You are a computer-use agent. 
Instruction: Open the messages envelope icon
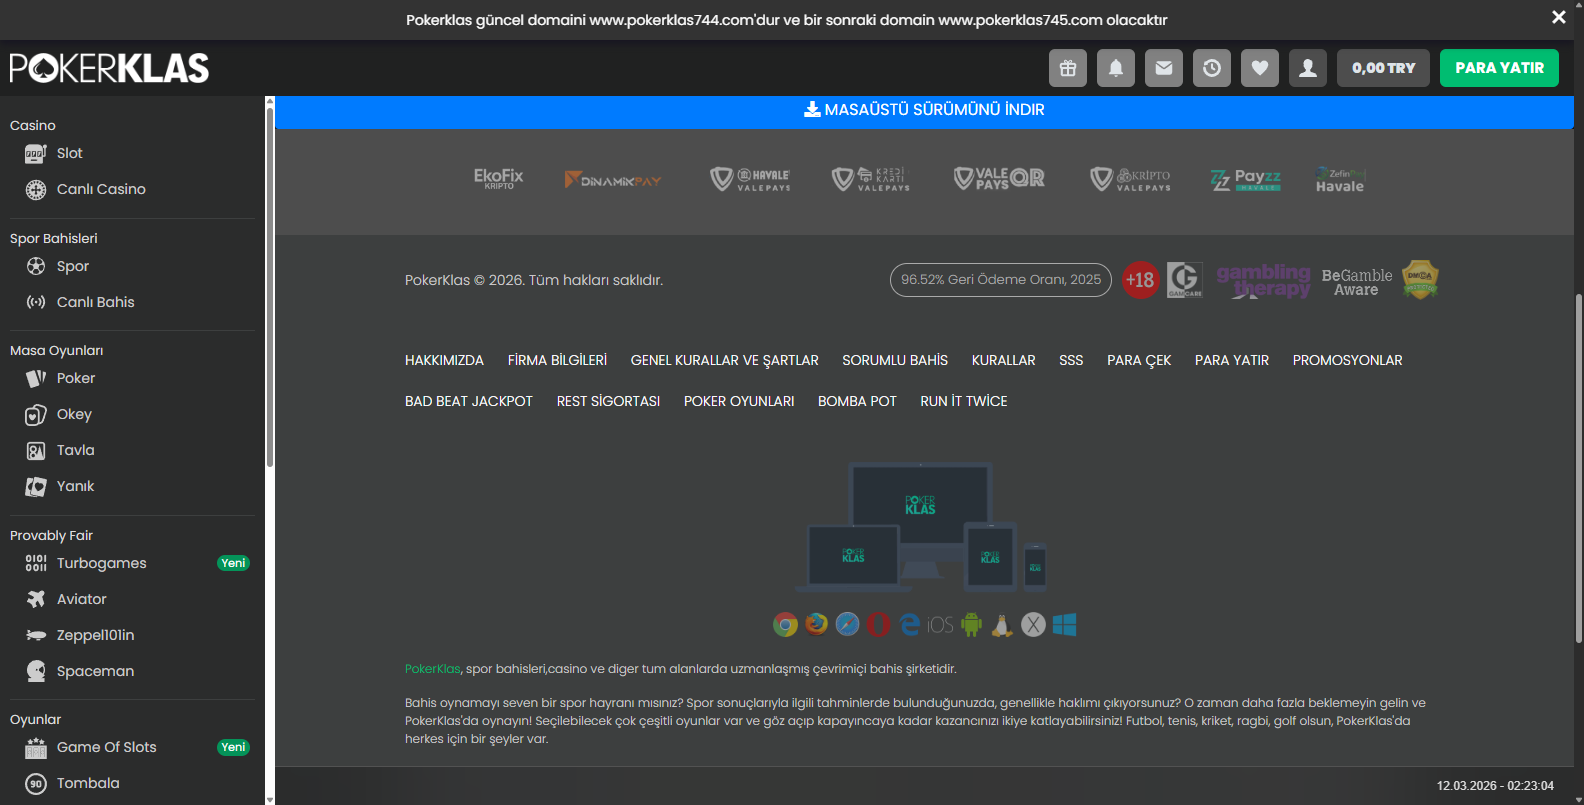point(1164,68)
